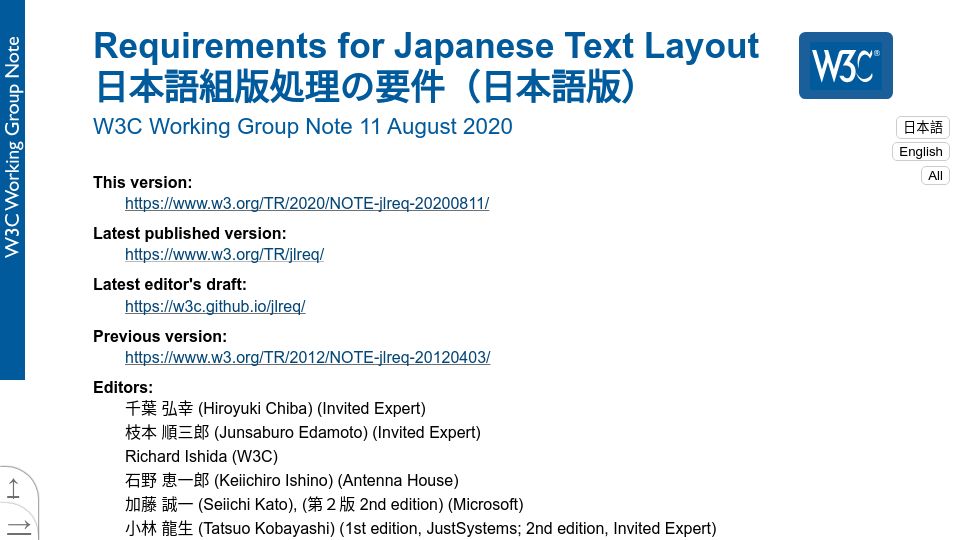The image size is (960, 540).
Task: Open the latest published version link
Action: point(224,254)
